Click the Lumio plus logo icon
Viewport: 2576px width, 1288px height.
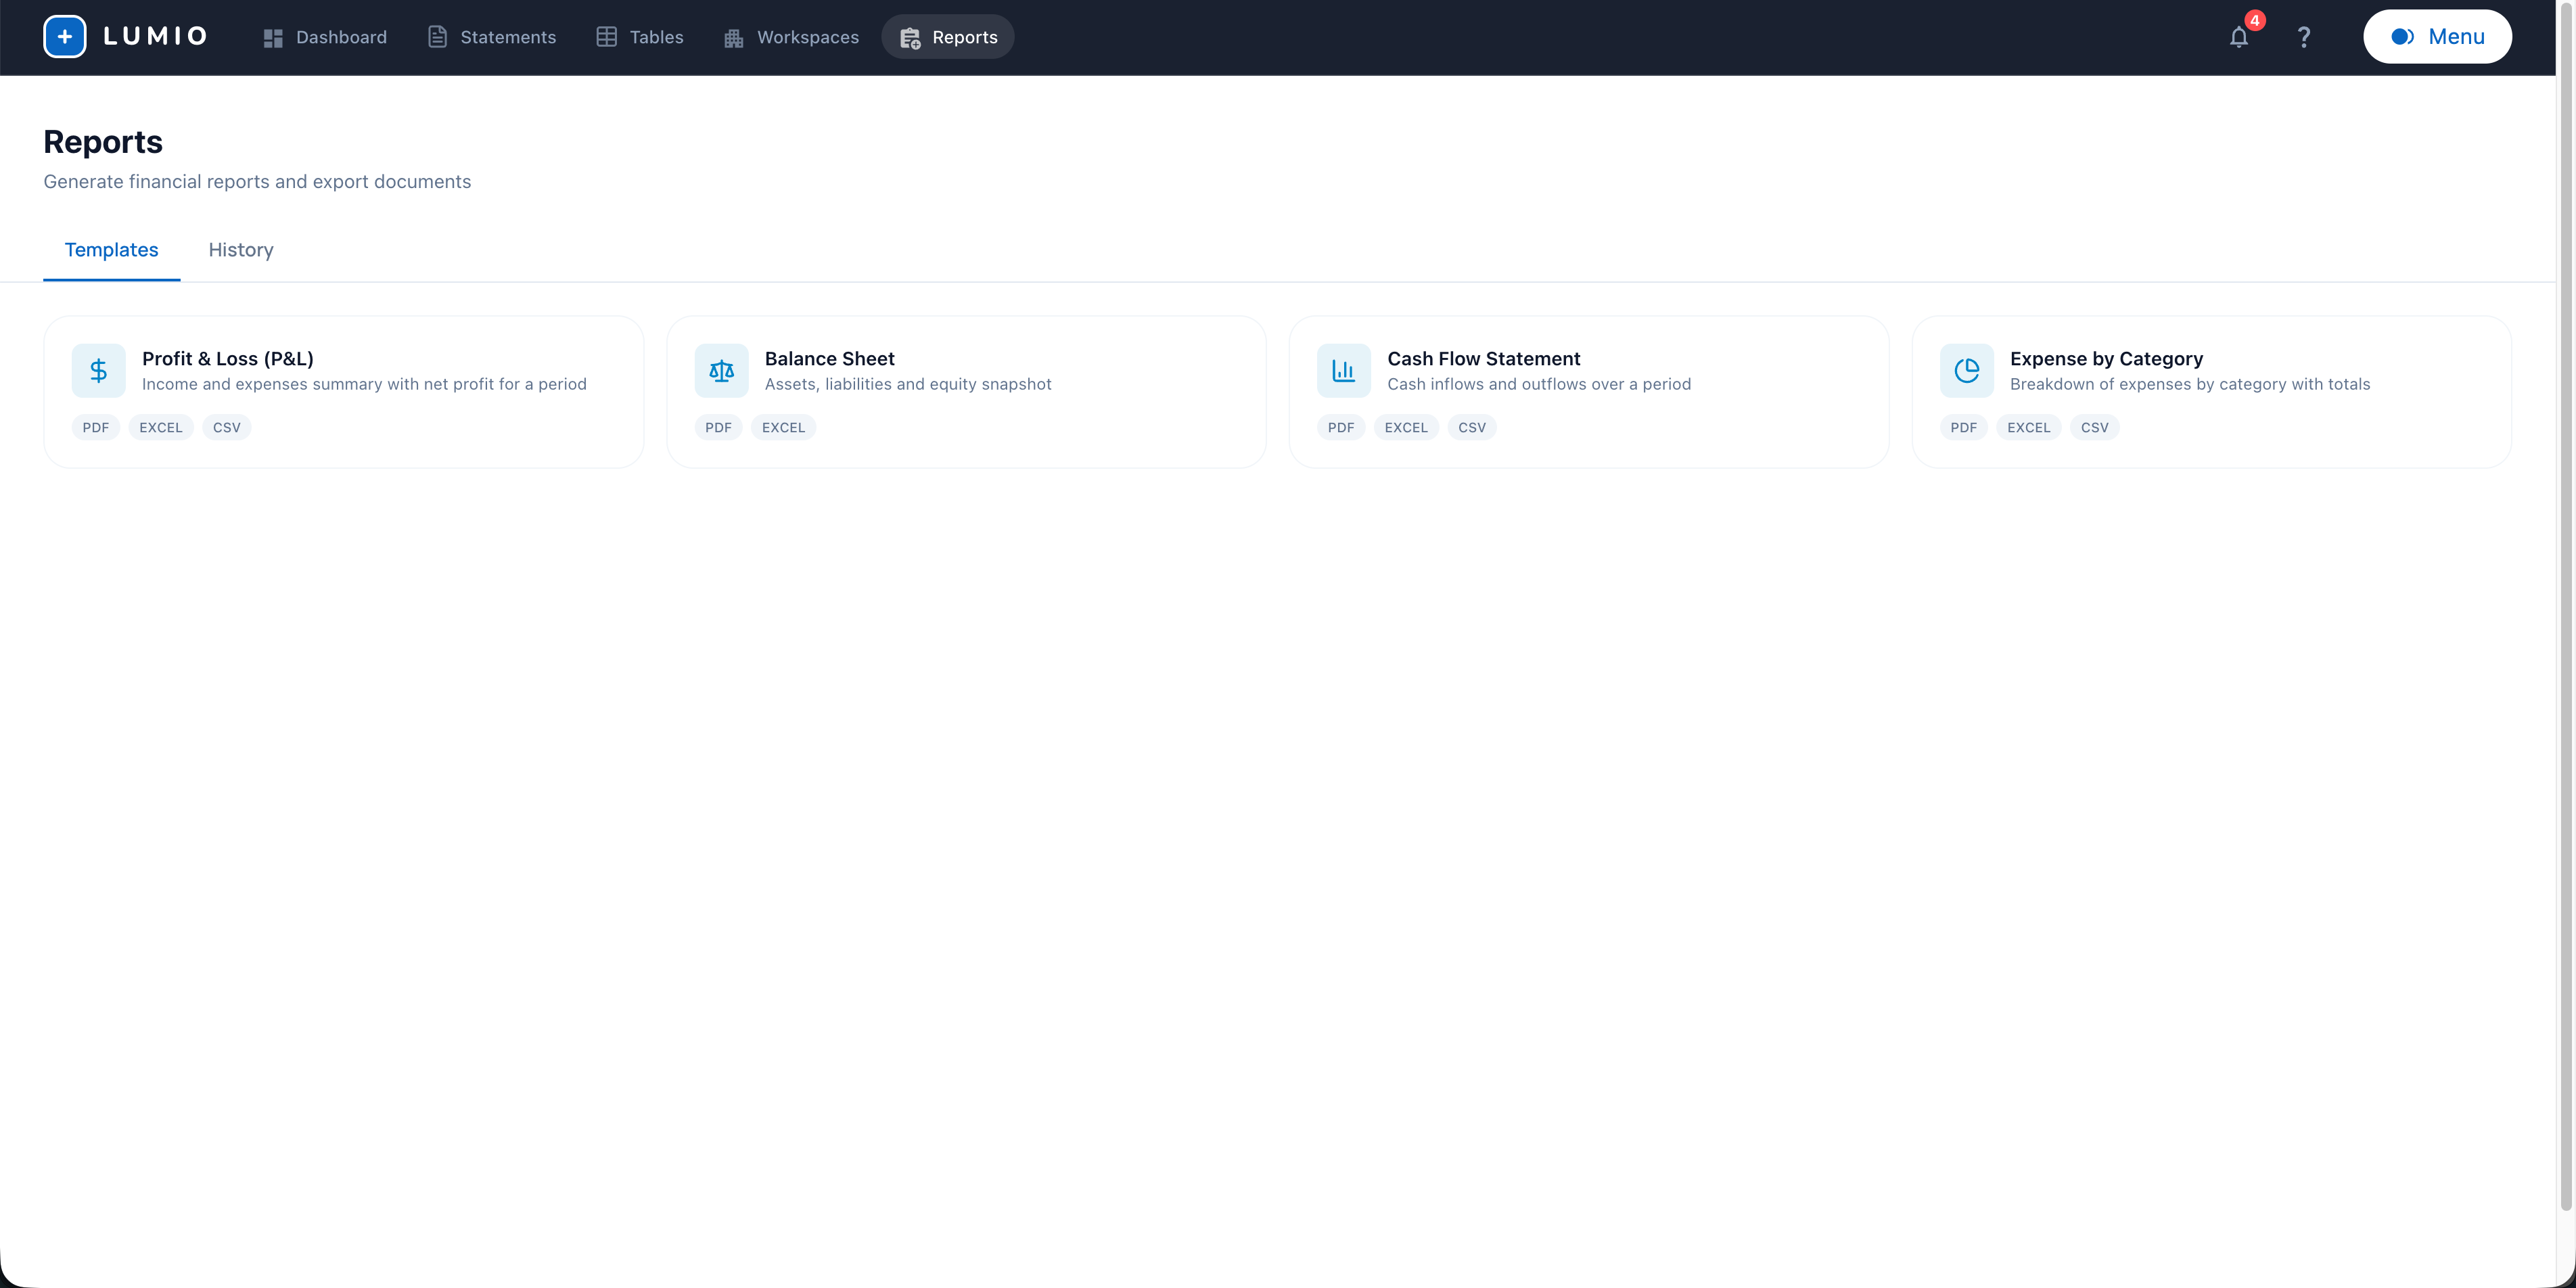[65, 37]
